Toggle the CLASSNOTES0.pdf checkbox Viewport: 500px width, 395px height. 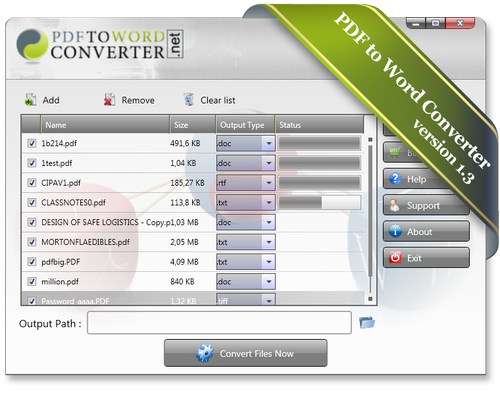32,202
